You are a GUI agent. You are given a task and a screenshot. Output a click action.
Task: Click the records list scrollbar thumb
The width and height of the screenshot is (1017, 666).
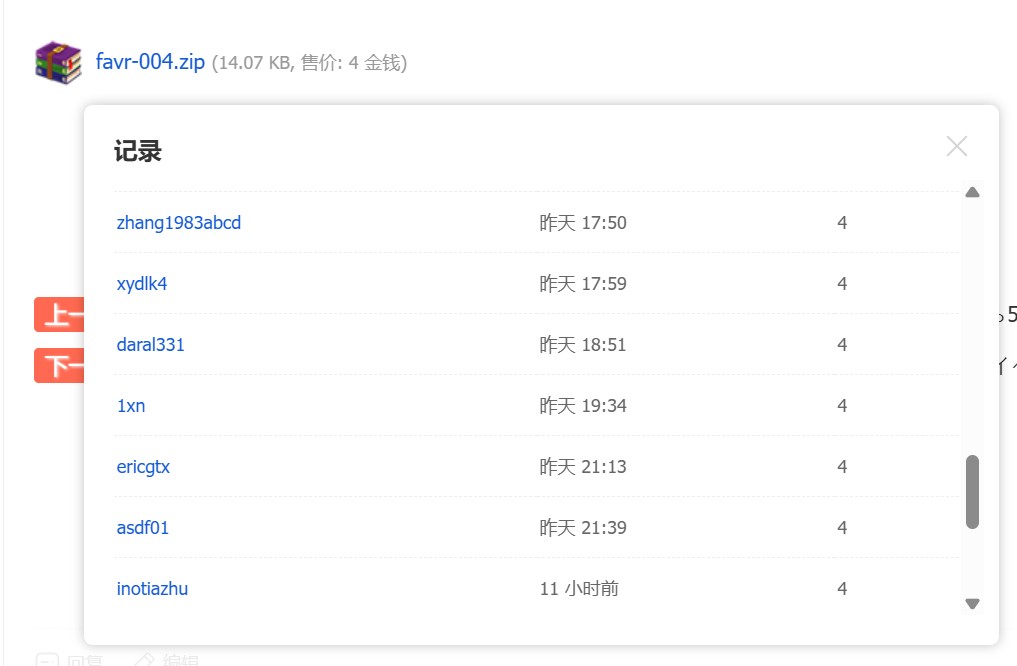[x=972, y=492]
